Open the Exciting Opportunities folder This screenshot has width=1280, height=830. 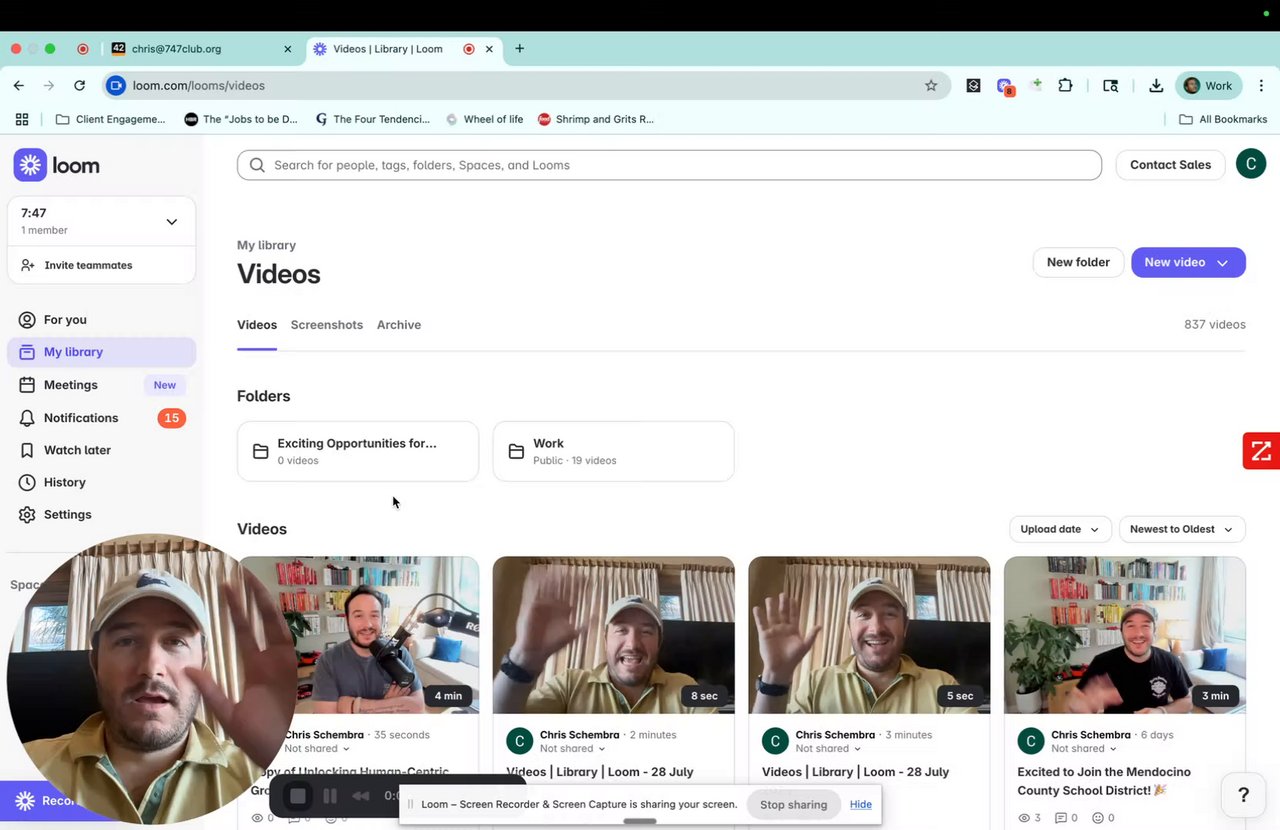358,451
